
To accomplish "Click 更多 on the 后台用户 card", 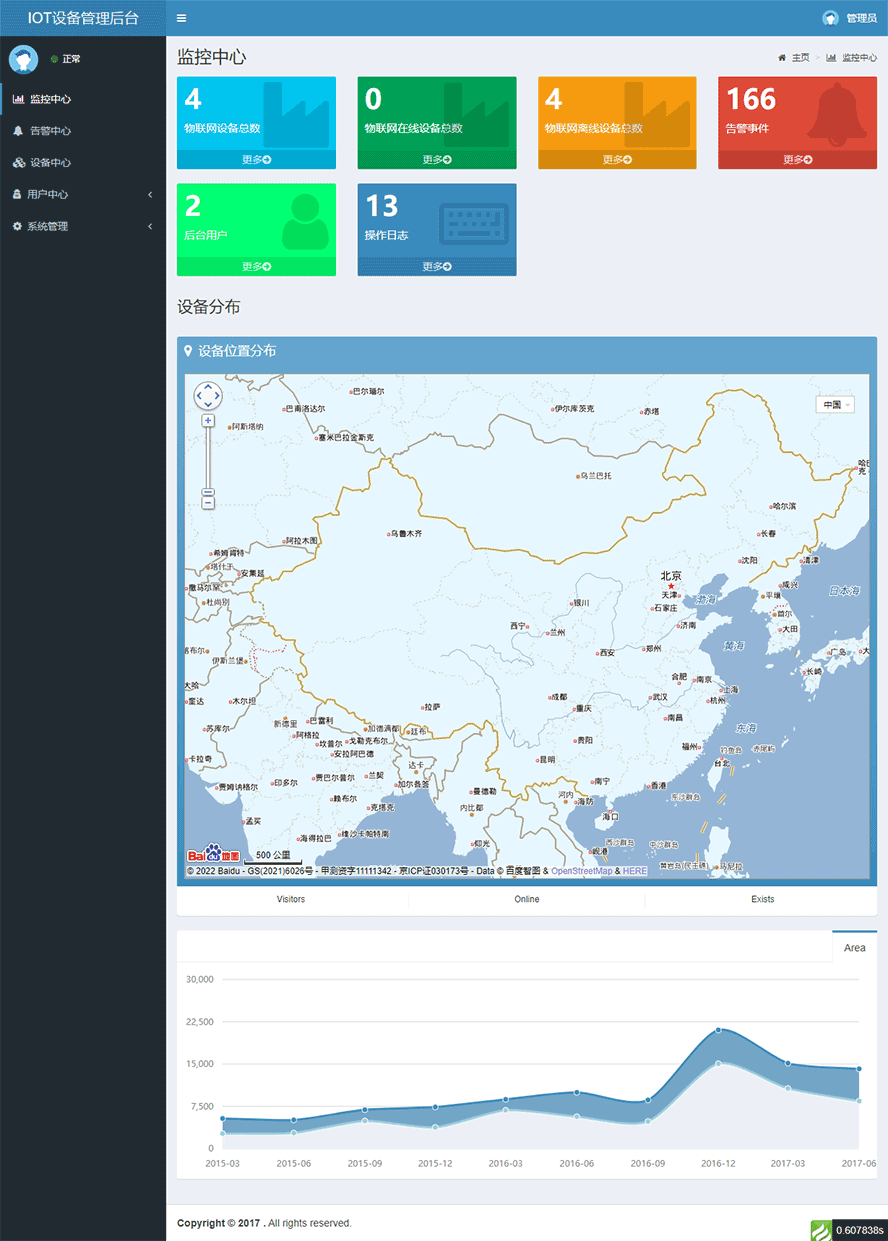I will [x=256, y=267].
